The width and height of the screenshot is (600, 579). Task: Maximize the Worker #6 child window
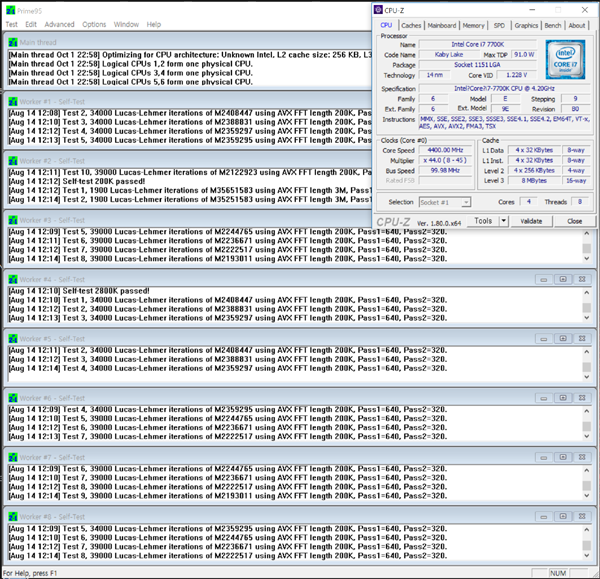[x=563, y=398]
